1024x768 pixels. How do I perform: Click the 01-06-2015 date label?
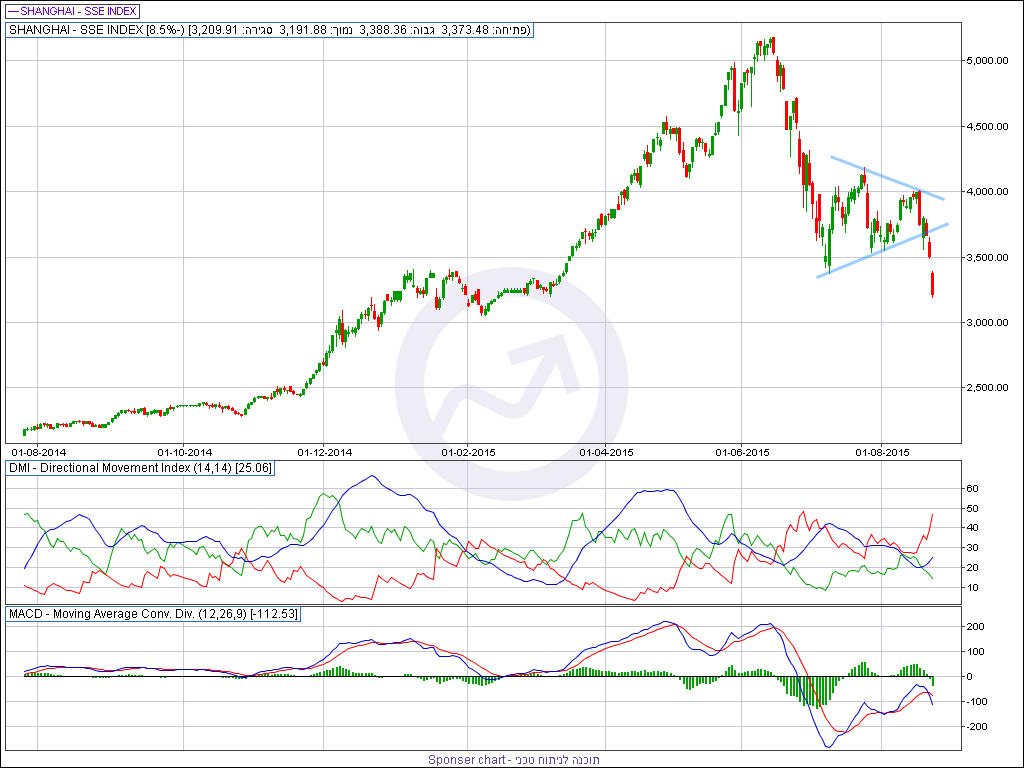click(743, 452)
